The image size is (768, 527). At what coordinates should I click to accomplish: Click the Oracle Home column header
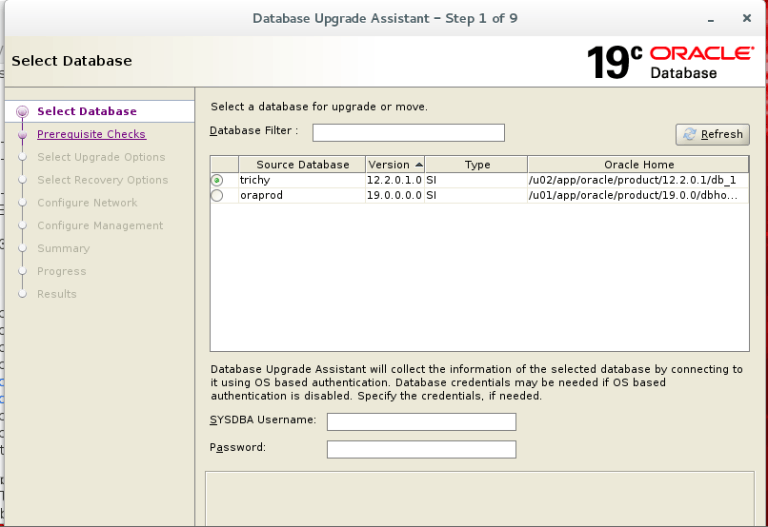(x=638, y=165)
